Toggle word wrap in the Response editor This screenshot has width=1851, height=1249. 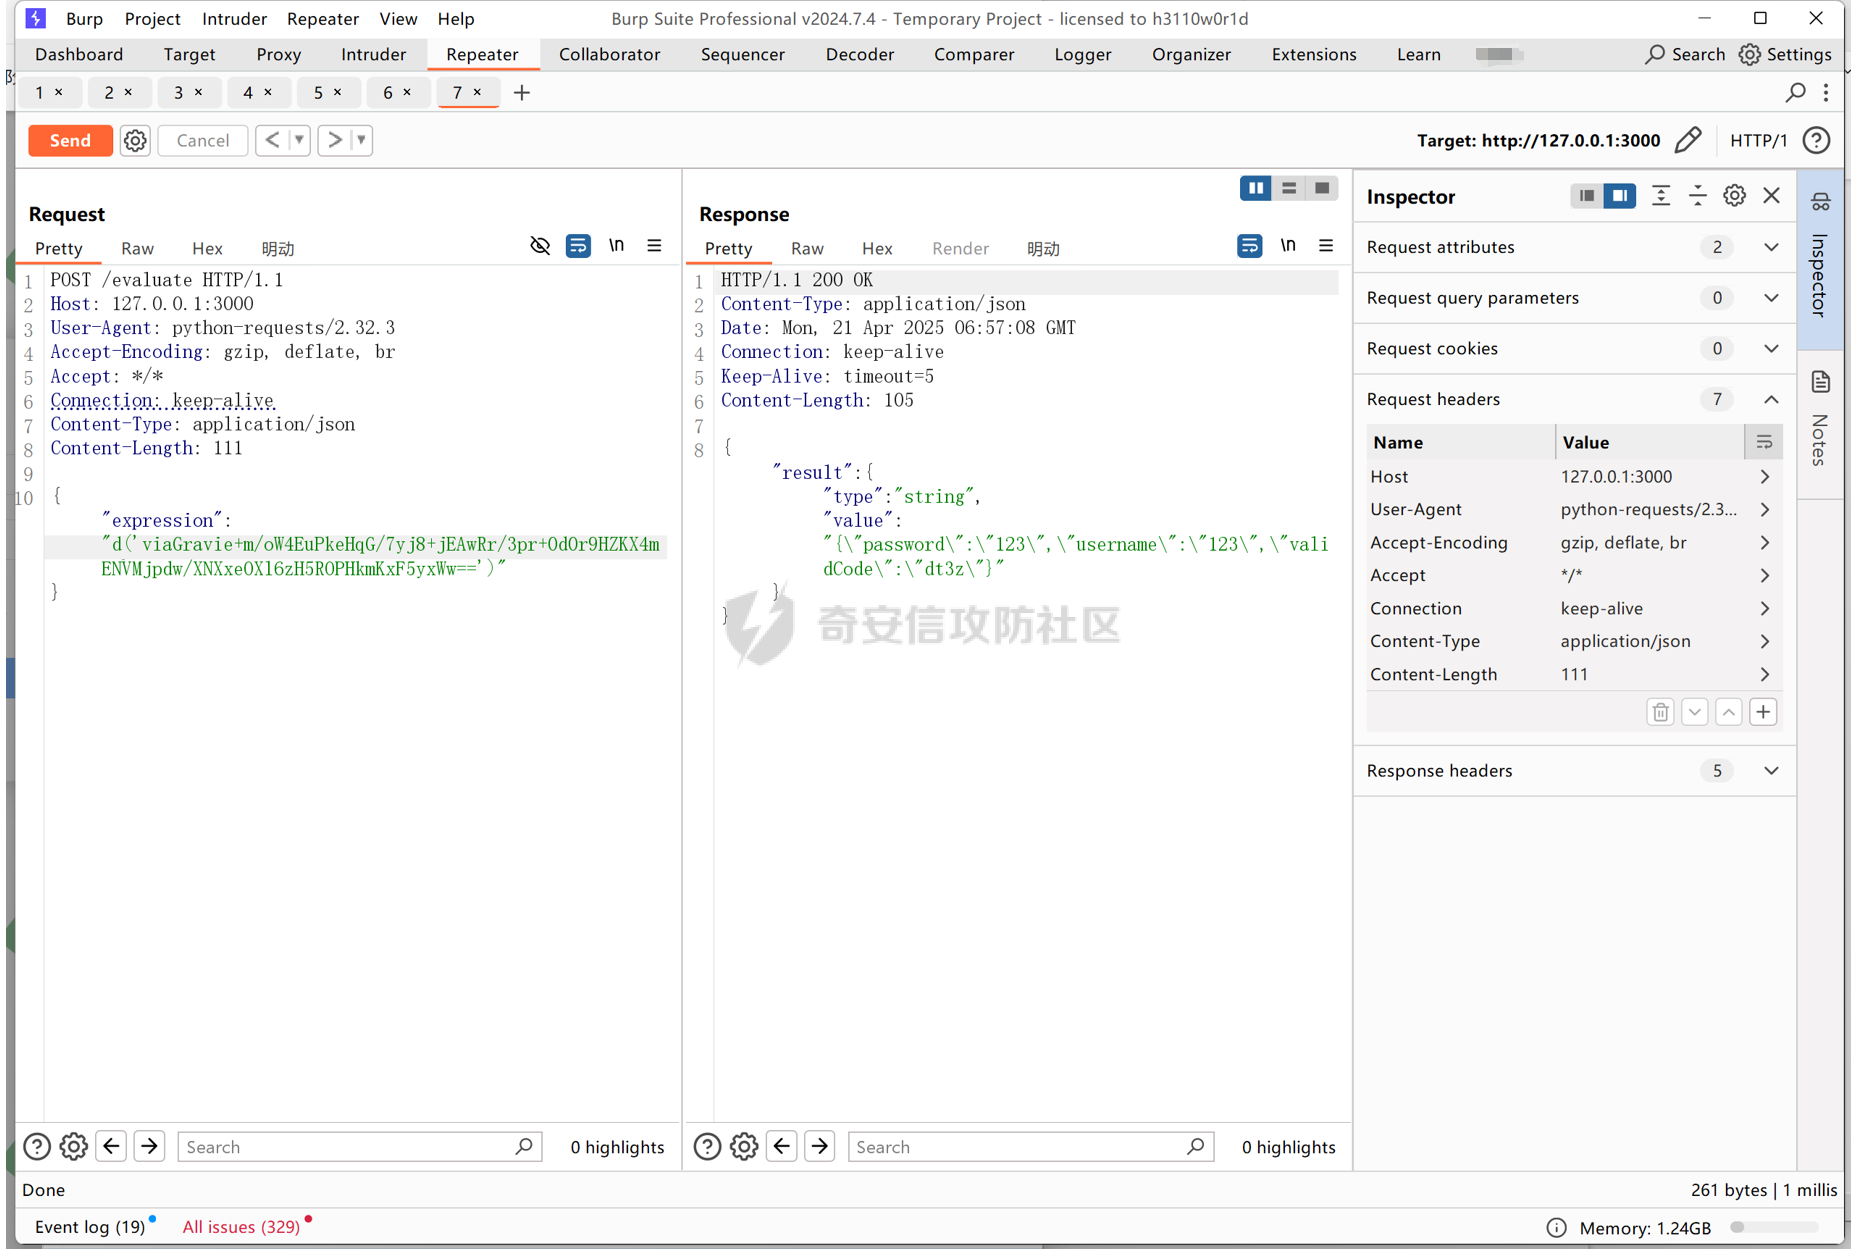pyautogui.click(x=1249, y=246)
